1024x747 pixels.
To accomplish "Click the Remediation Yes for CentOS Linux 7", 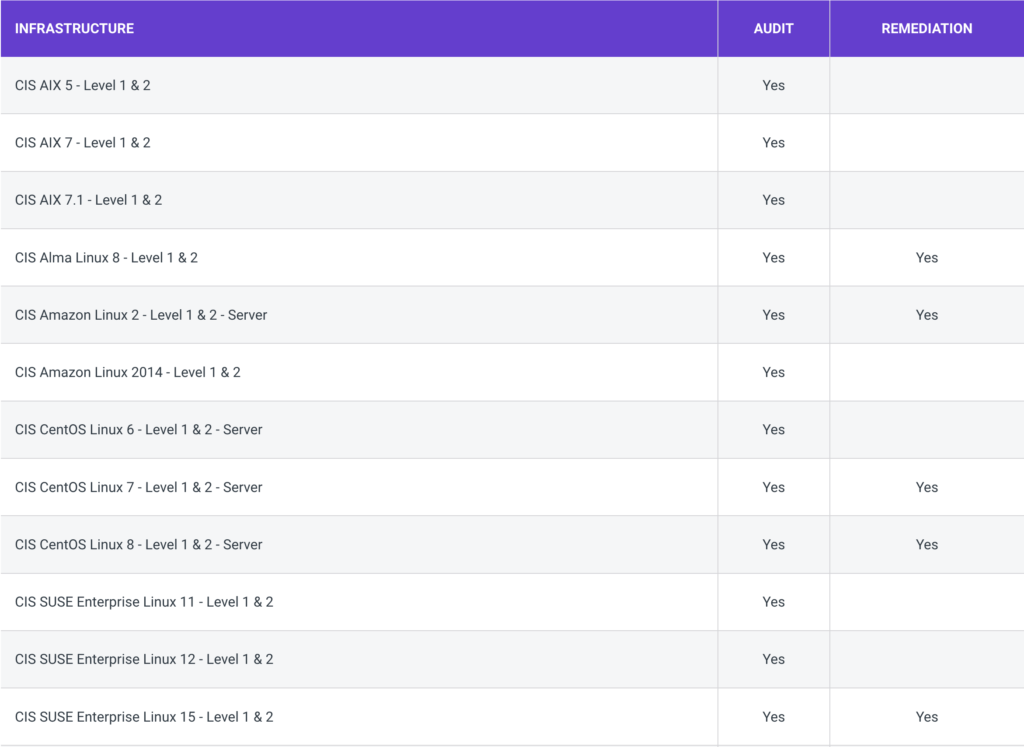I will (x=927, y=488).
